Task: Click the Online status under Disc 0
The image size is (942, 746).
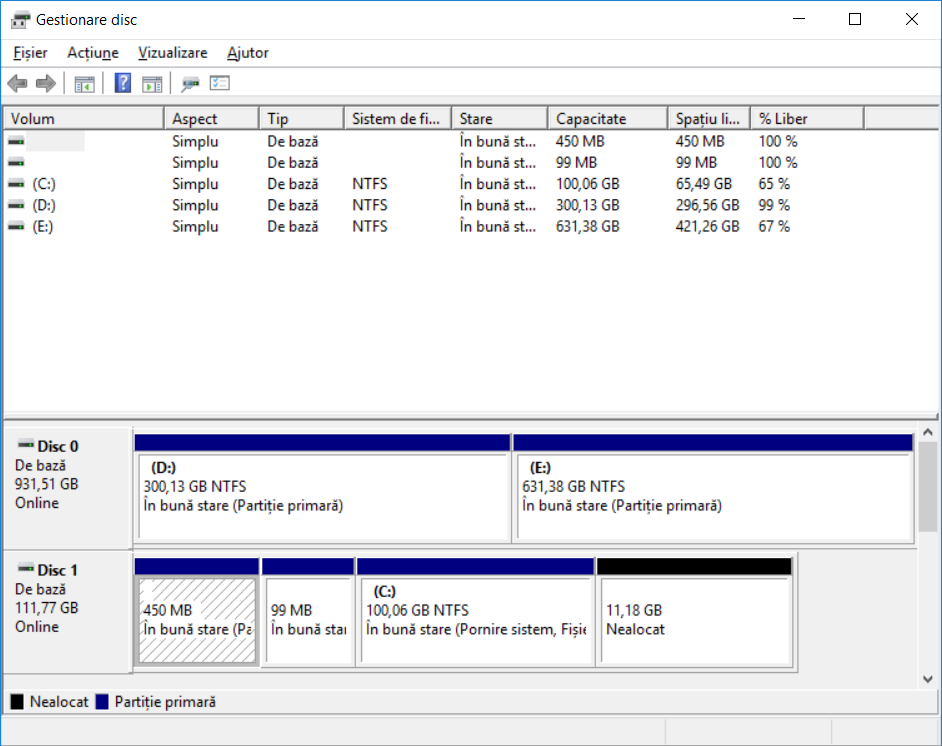Action: pos(37,503)
